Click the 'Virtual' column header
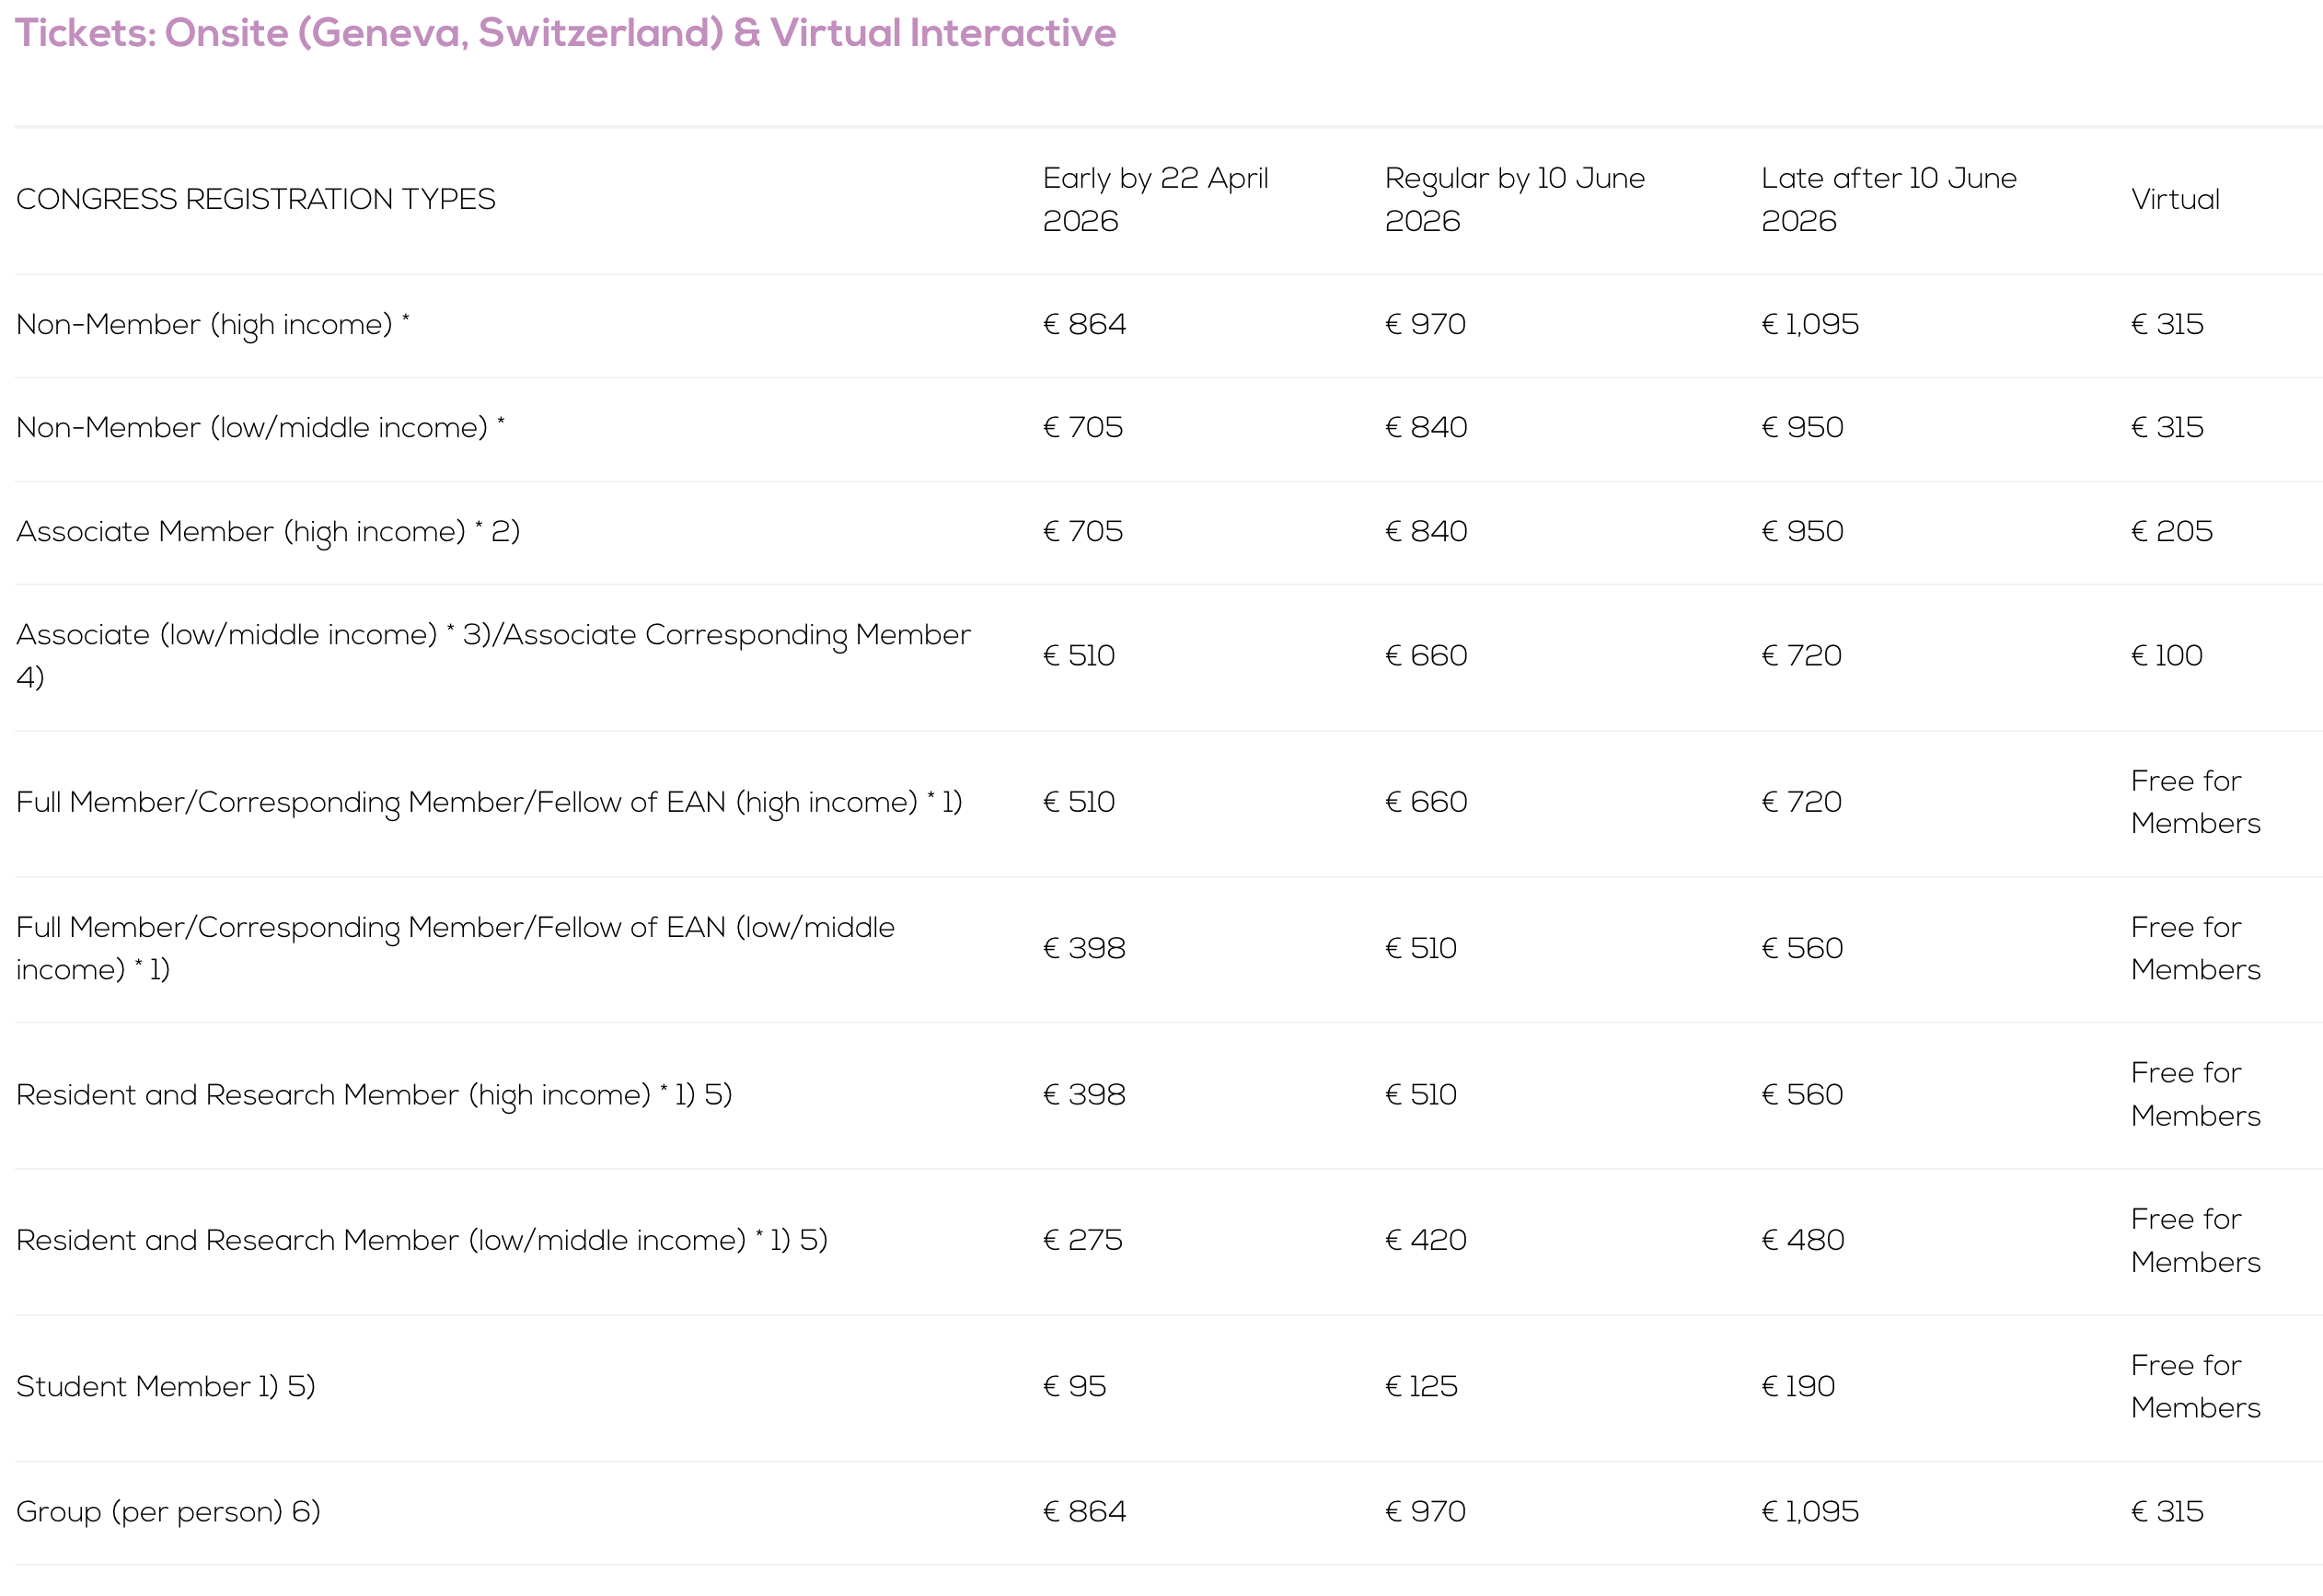 click(x=2175, y=199)
